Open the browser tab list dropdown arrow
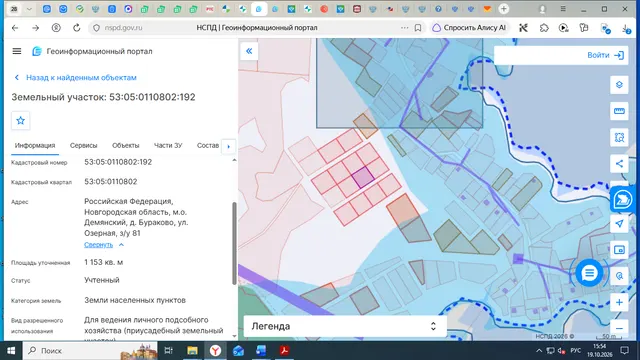640x360 pixels. tap(29, 9)
